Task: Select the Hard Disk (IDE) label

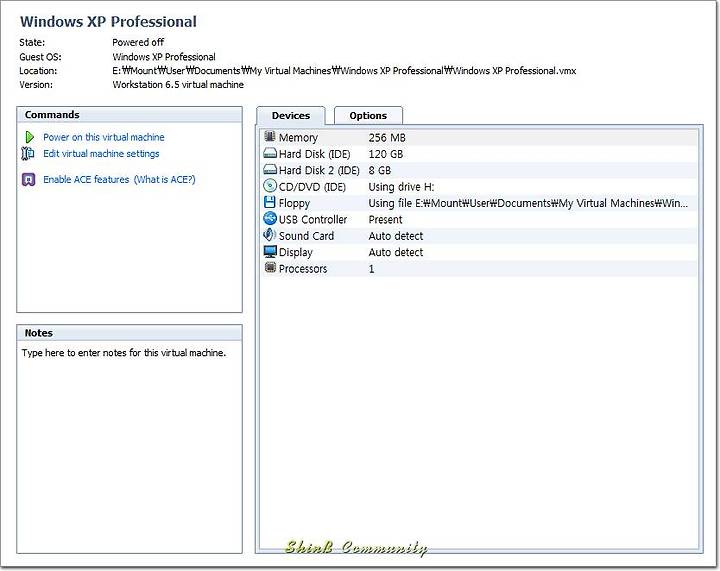Action: (x=315, y=154)
